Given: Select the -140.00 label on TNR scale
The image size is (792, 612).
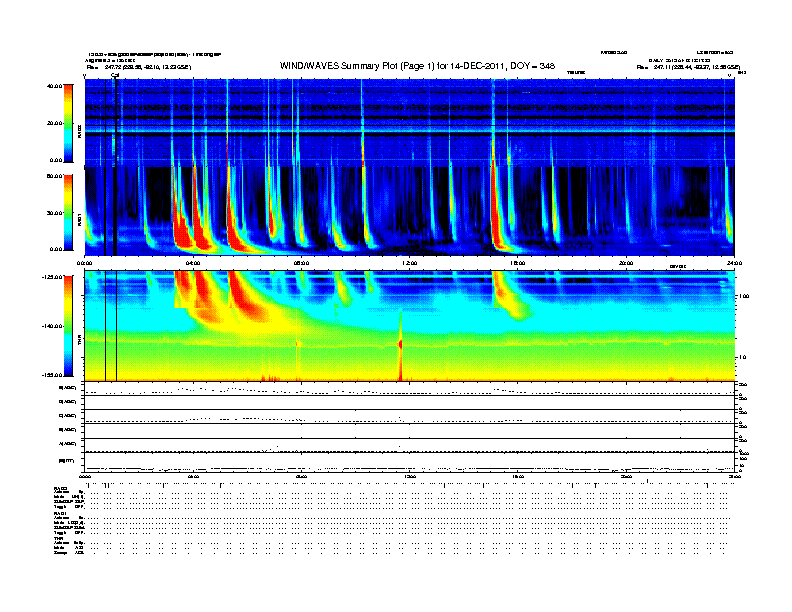Looking at the screenshot, I should tap(52, 326).
